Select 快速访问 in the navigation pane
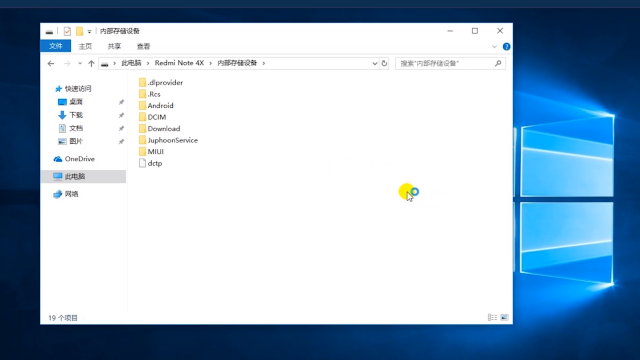This screenshot has height=360, width=640. (x=78, y=89)
